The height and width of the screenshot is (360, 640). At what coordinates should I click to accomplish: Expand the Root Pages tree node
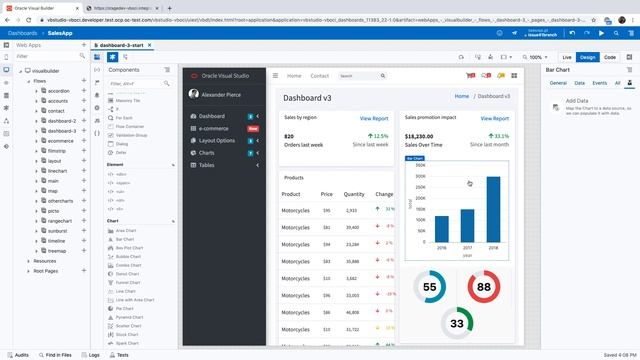tap(28, 271)
